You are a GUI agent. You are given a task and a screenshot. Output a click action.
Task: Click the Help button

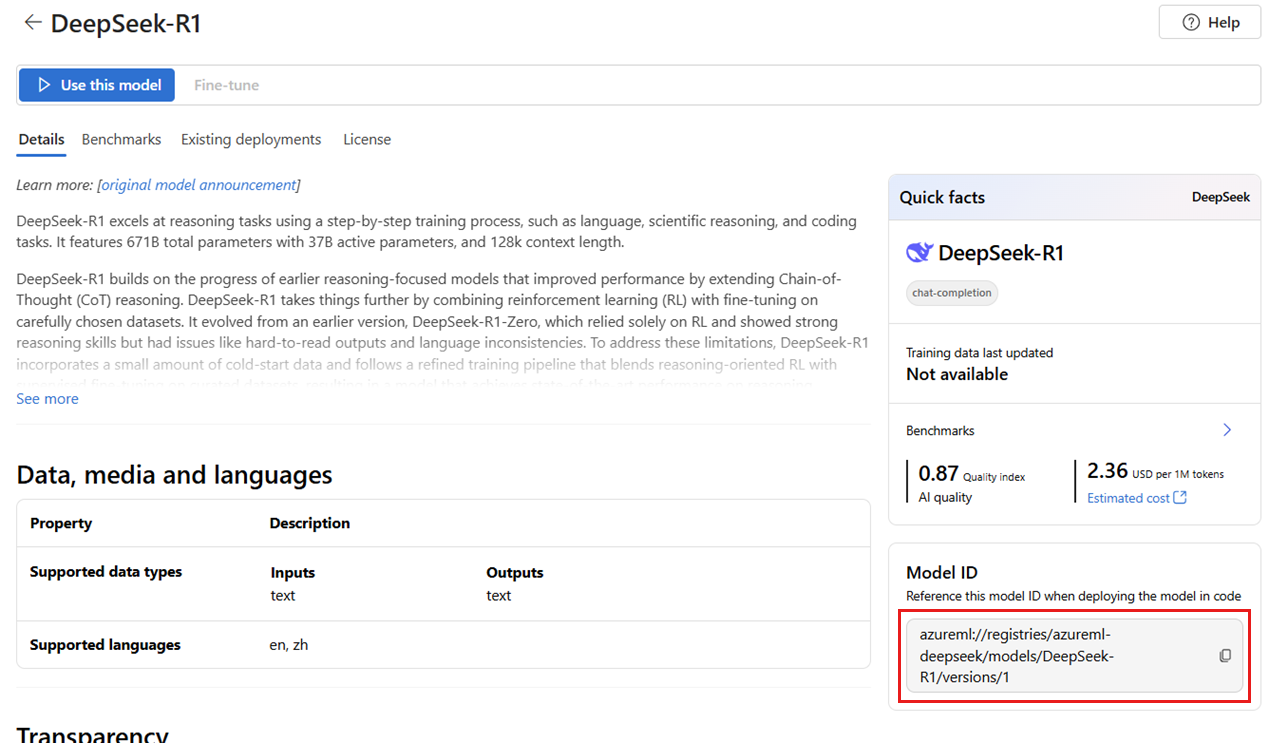tap(1210, 22)
